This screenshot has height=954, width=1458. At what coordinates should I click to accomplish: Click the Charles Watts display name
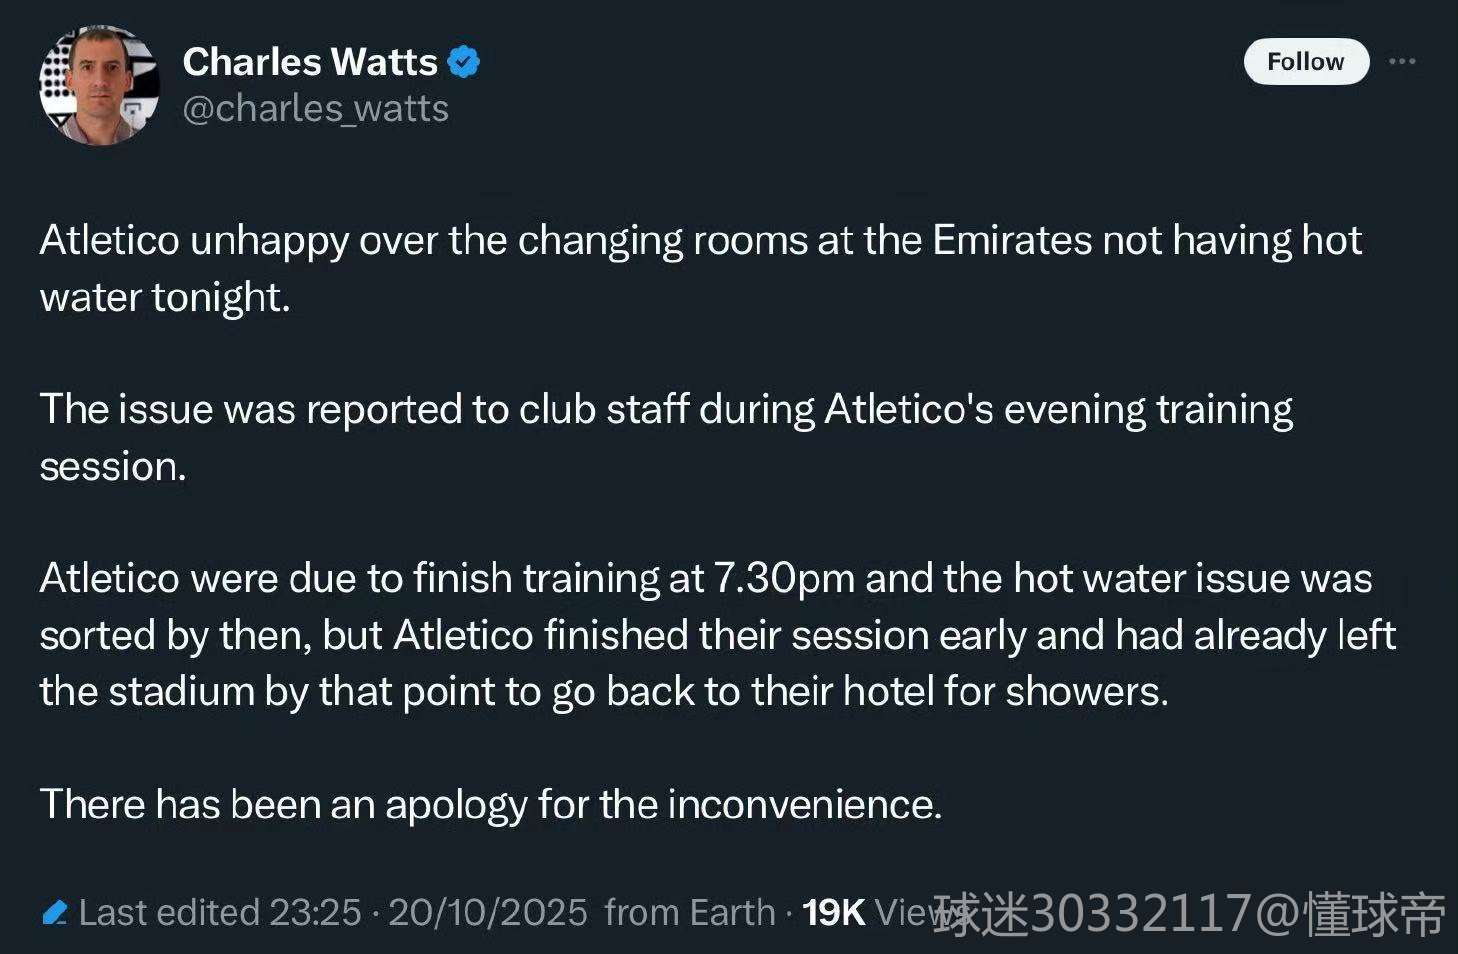click(310, 62)
